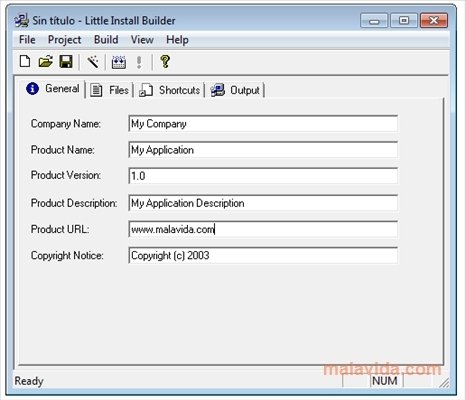Click the New project toolbar icon

tap(25, 62)
